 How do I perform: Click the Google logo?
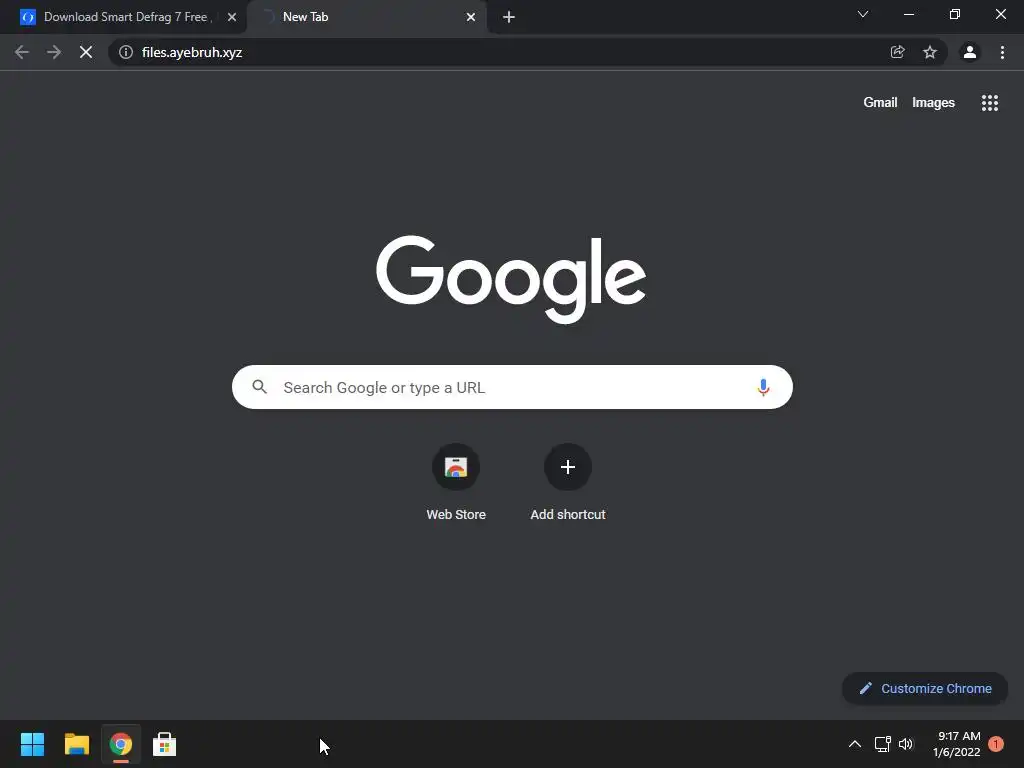[511, 279]
